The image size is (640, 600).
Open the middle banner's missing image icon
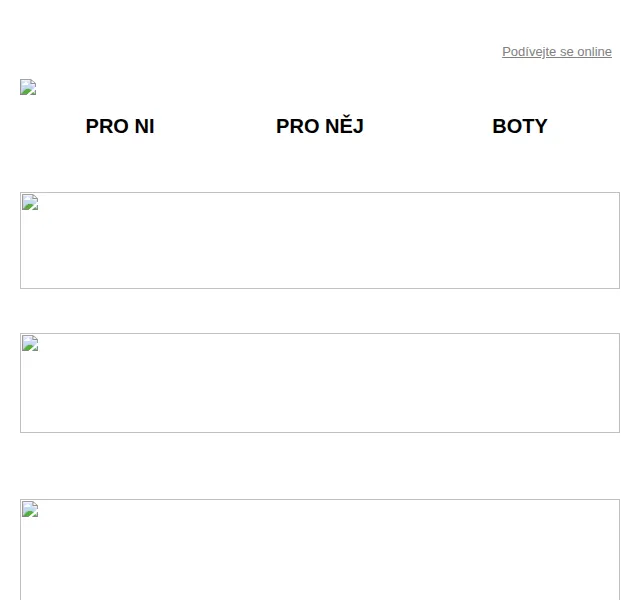click(x=30, y=343)
